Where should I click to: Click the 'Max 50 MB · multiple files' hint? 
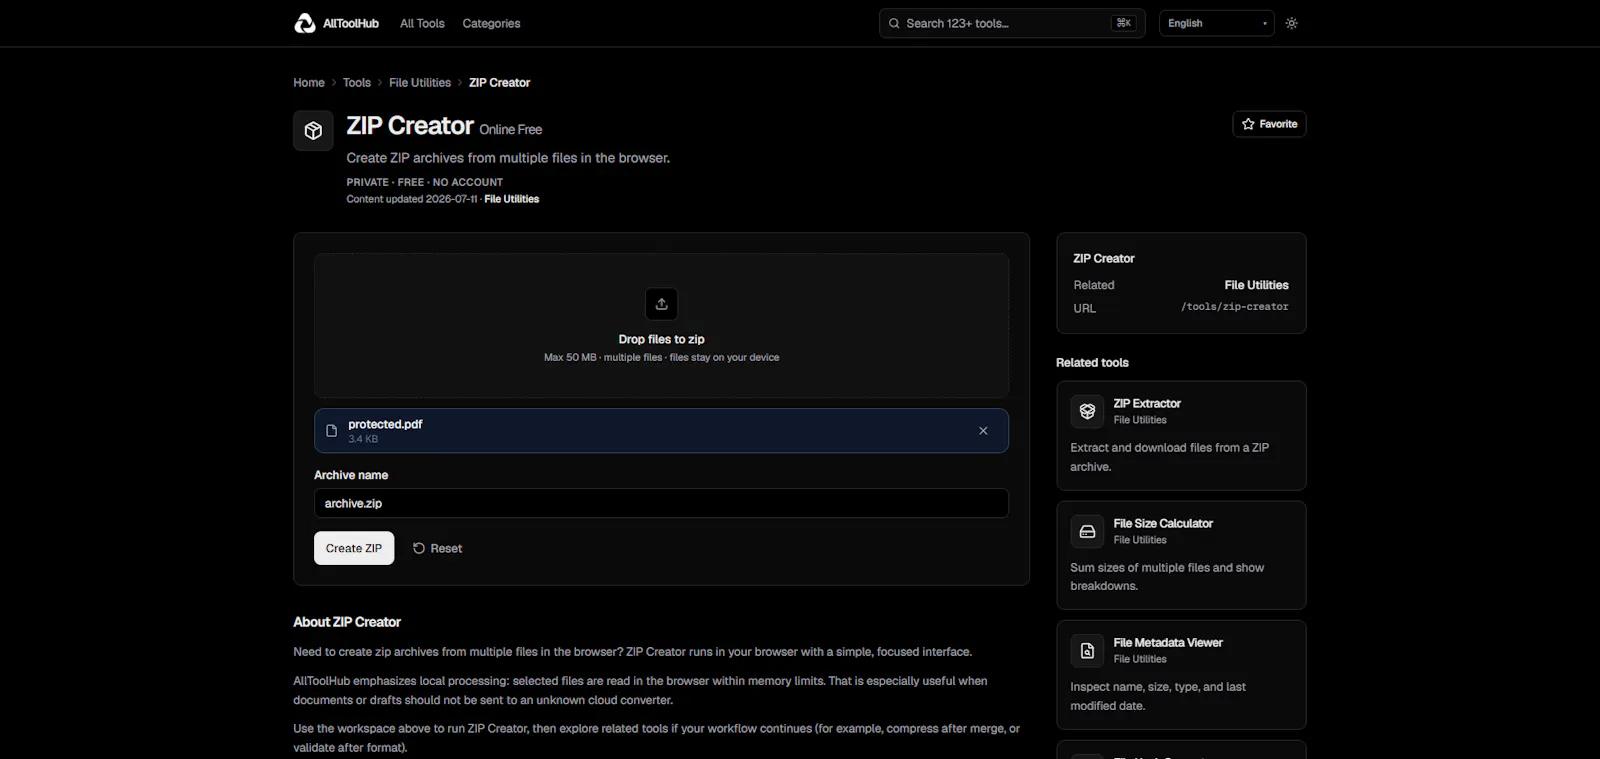pyautogui.click(x=661, y=357)
